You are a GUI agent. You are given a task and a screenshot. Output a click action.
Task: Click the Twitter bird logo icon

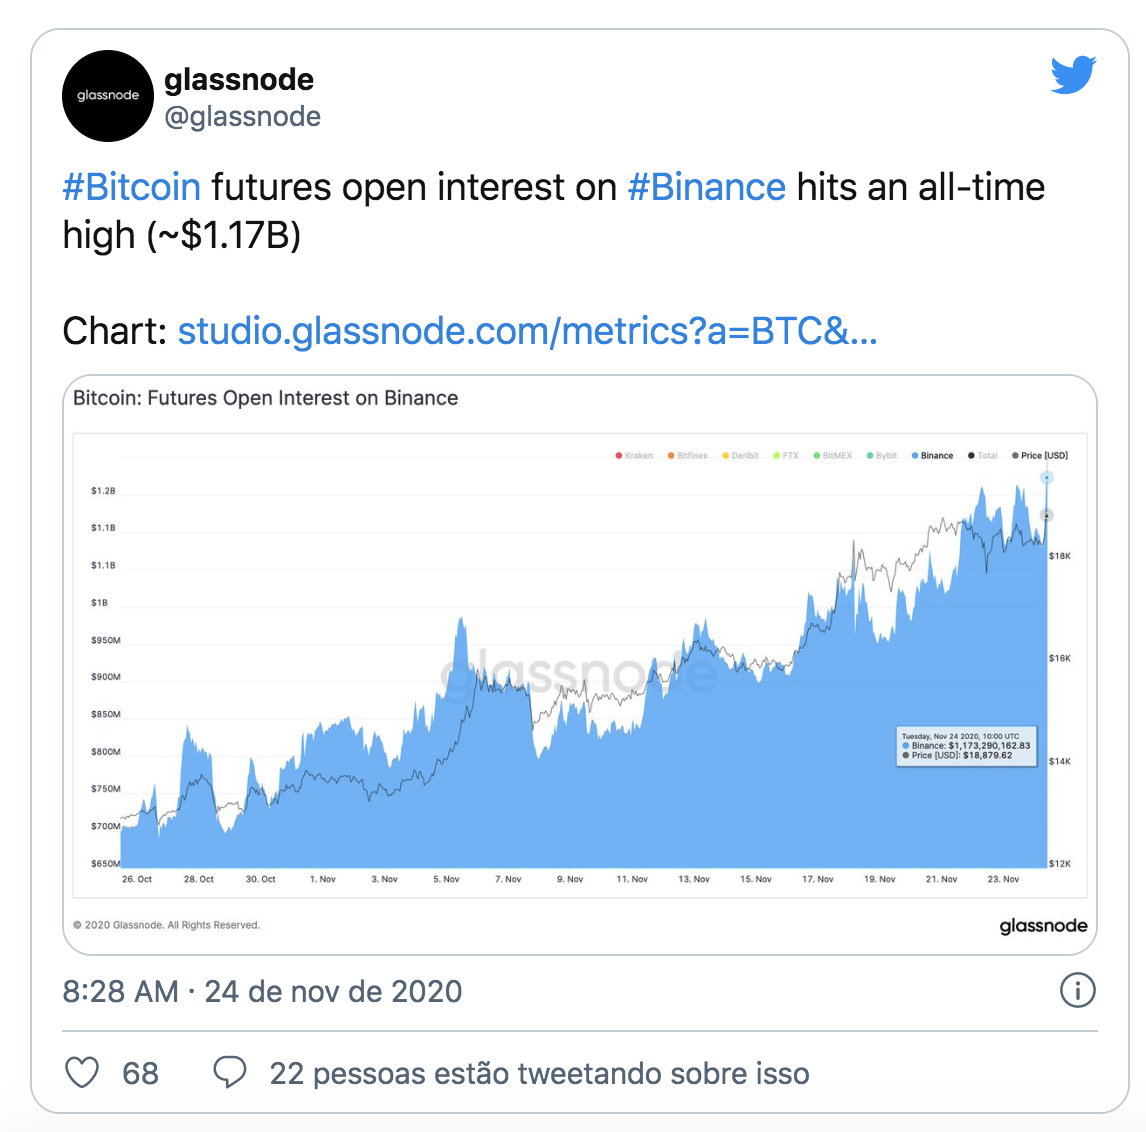[x=1073, y=75]
